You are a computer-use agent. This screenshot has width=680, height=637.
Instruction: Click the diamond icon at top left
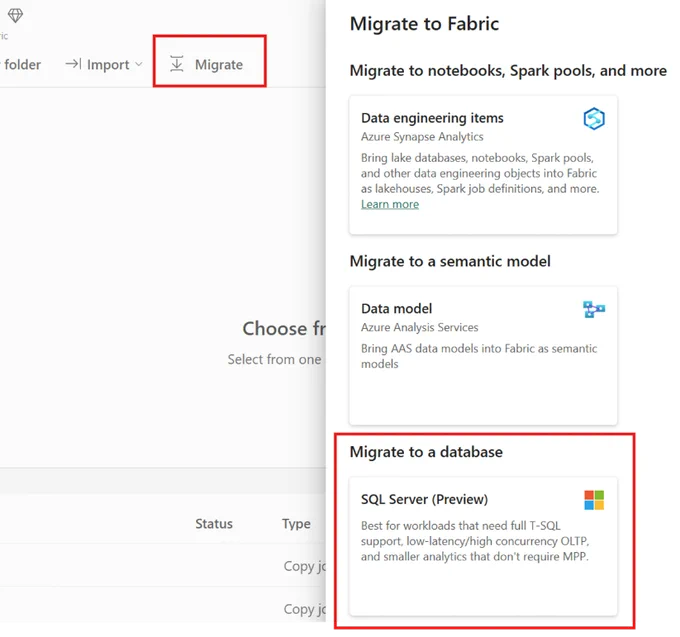click(x=15, y=16)
